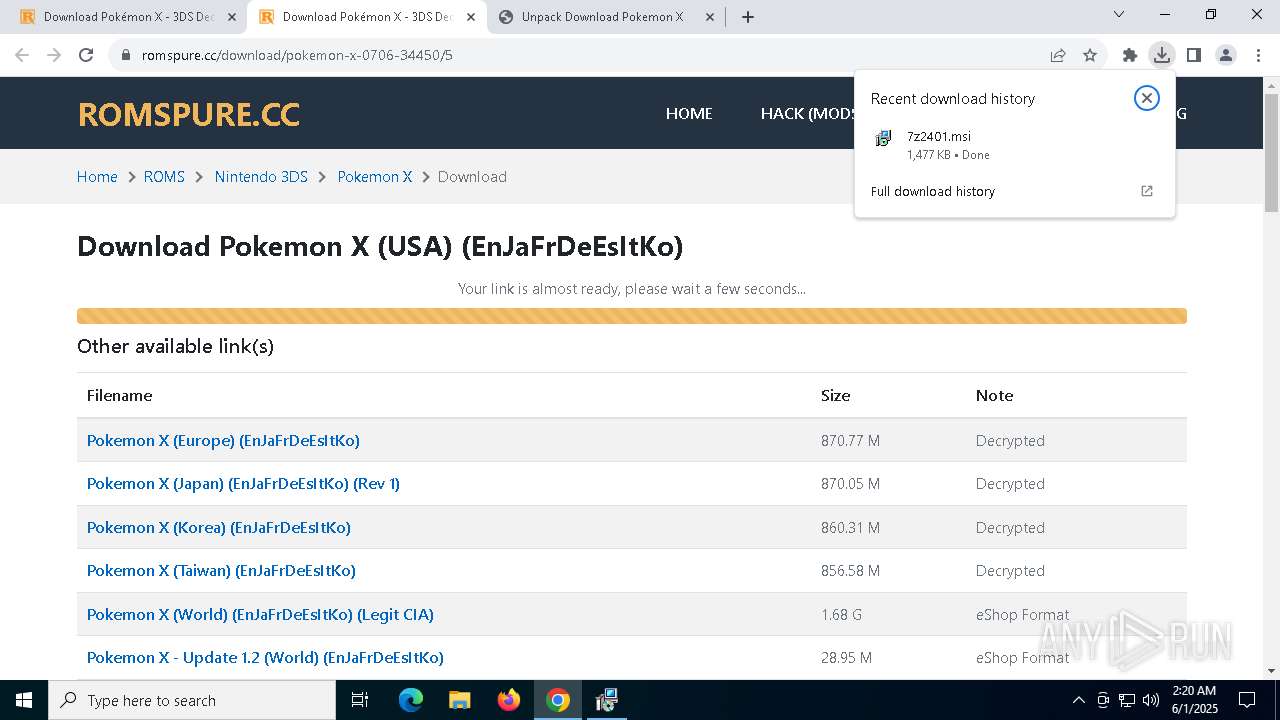Viewport: 1280px width, 720px height.
Task: Show hidden system tray icons
Action: [x=1078, y=700]
